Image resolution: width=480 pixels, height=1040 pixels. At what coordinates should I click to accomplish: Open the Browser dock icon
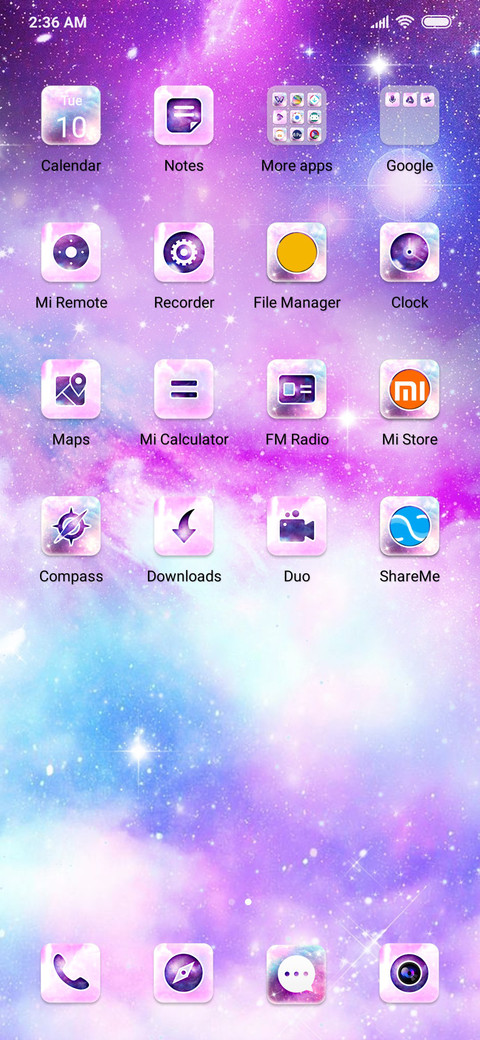[184, 973]
